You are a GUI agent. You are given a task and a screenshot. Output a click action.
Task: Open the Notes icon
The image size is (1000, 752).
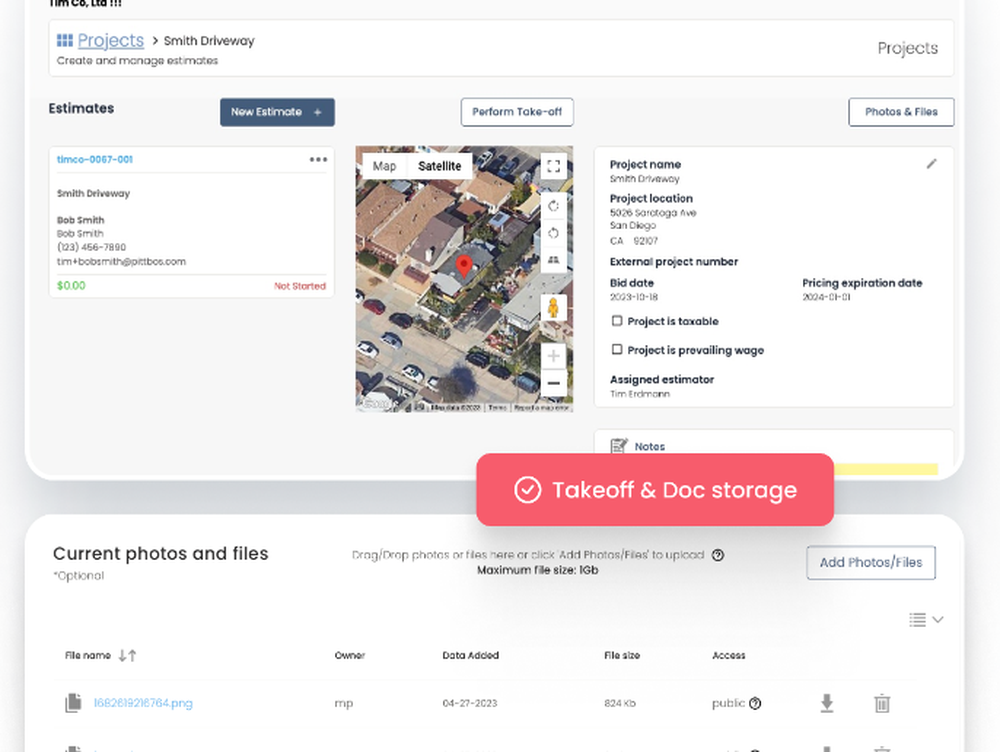[x=619, y=446]
